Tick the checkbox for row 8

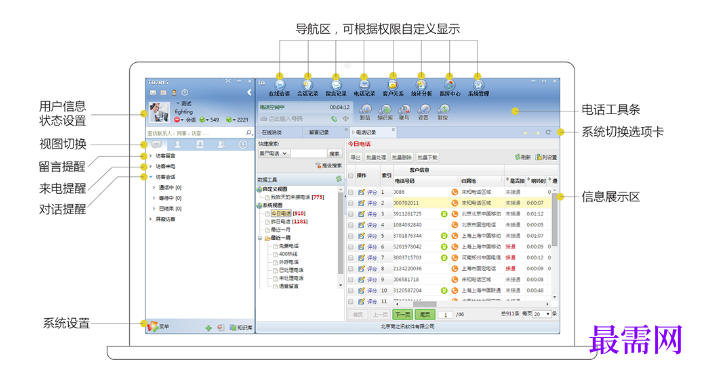(x=351, y=268)
